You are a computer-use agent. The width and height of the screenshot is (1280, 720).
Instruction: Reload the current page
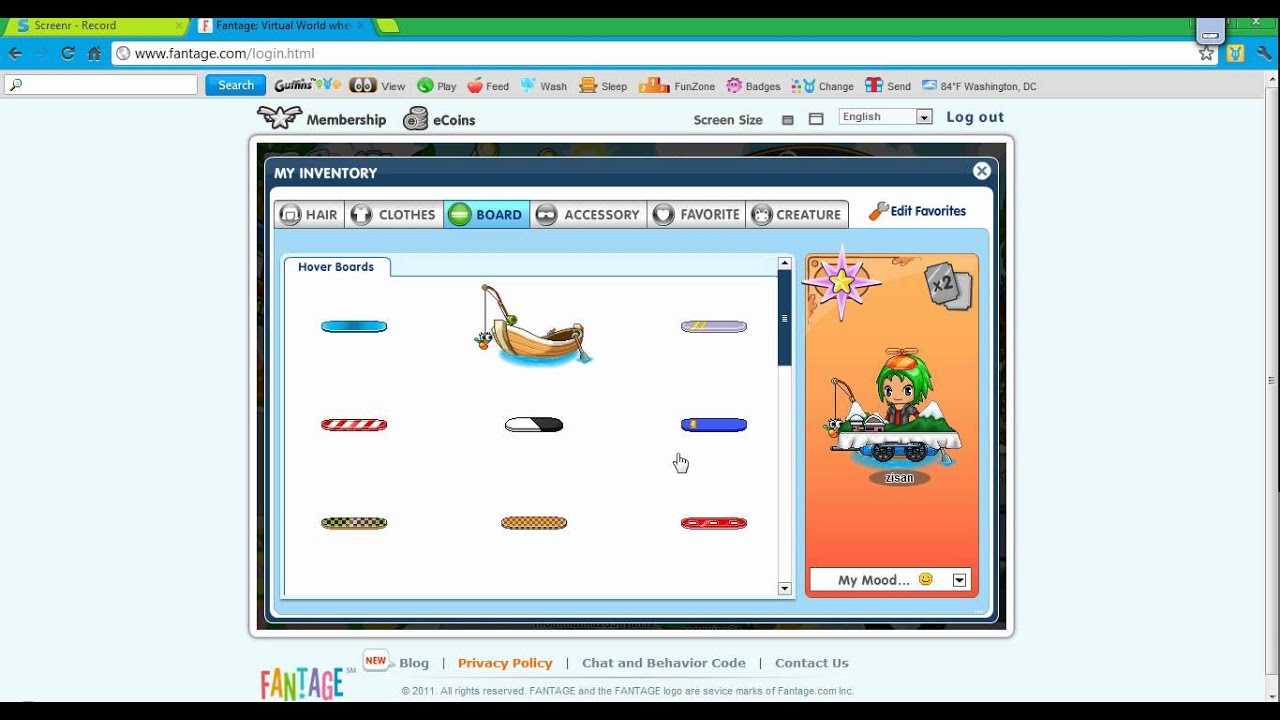pyautogui.click(x=68, y=53)
